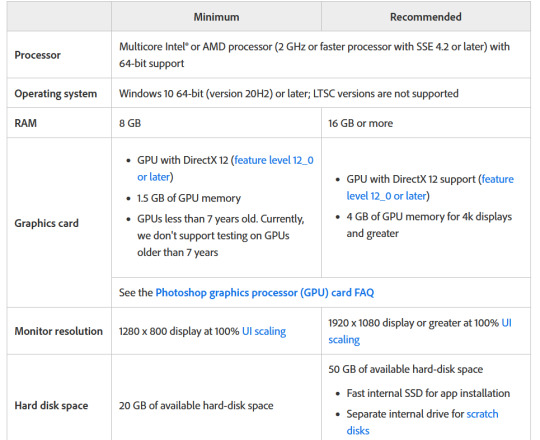Screen dimensions: 540x440
Task: Click the 'disks' link below scratch
Action: [358, 431]
